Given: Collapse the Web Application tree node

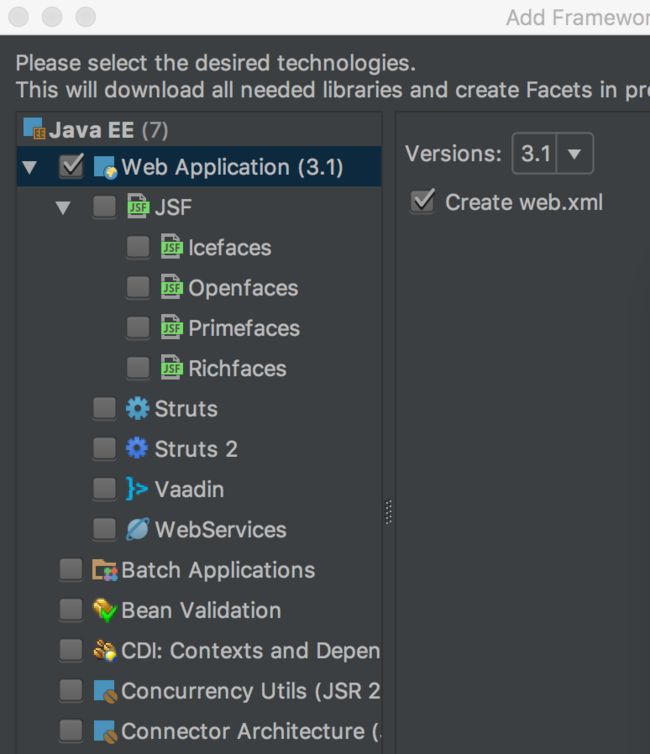Looking at the screenshot, I should tap(29, 167).
